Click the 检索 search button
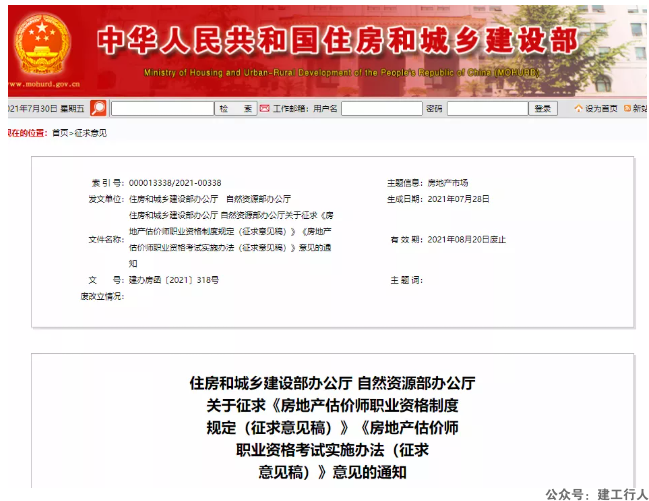Image resolution: width=649 pixels, height=501 pixels. (x=236, y=108)
